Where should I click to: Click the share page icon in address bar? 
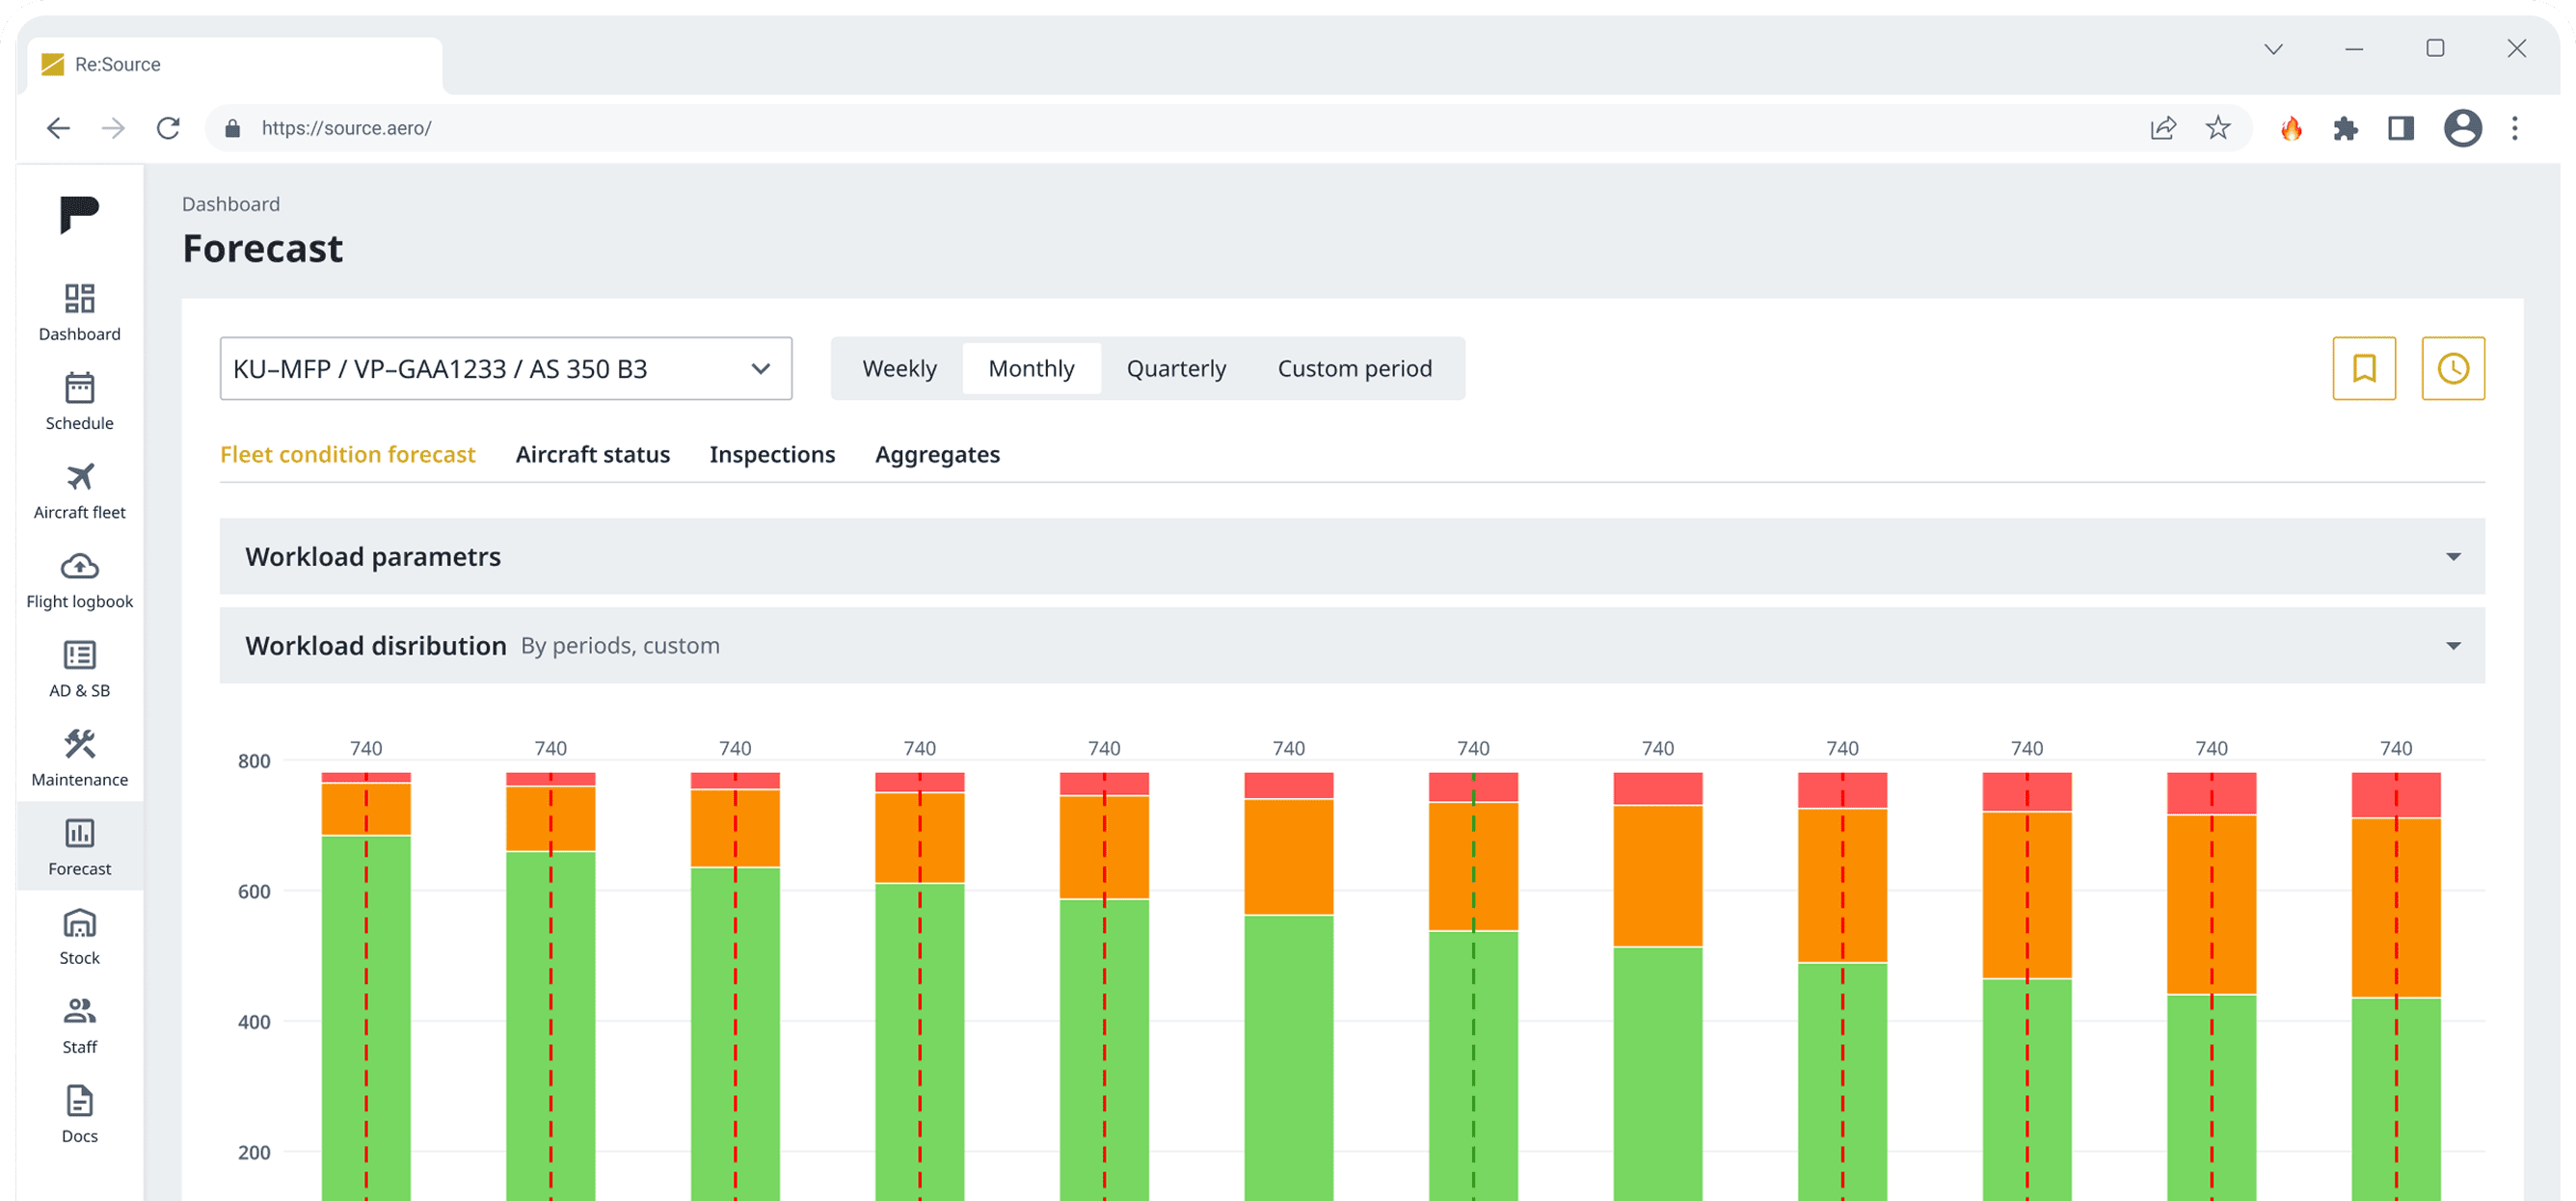pos(2163,128)
